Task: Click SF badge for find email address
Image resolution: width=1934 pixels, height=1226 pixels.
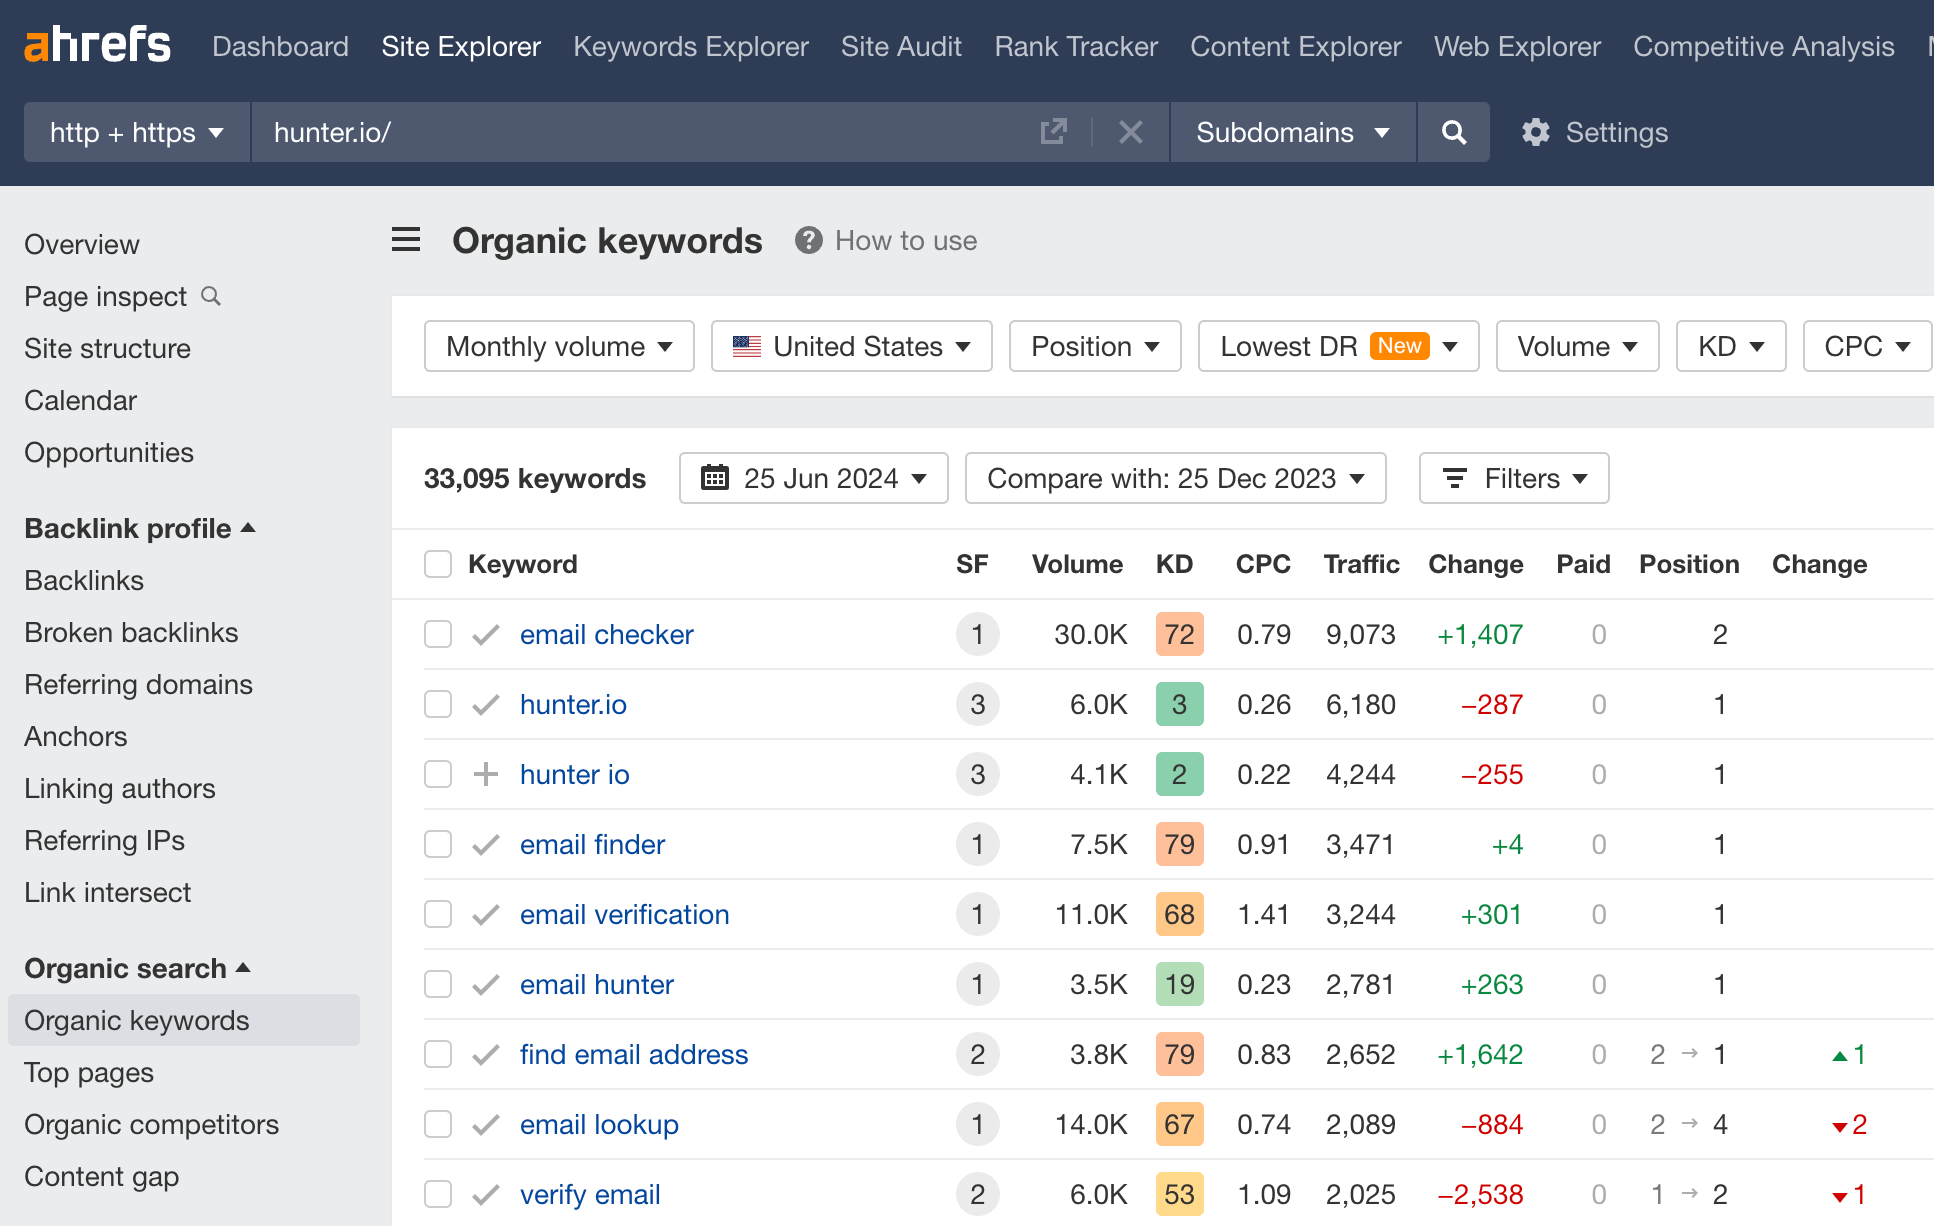Action: pyautogui.click(x=977, y=1054)
